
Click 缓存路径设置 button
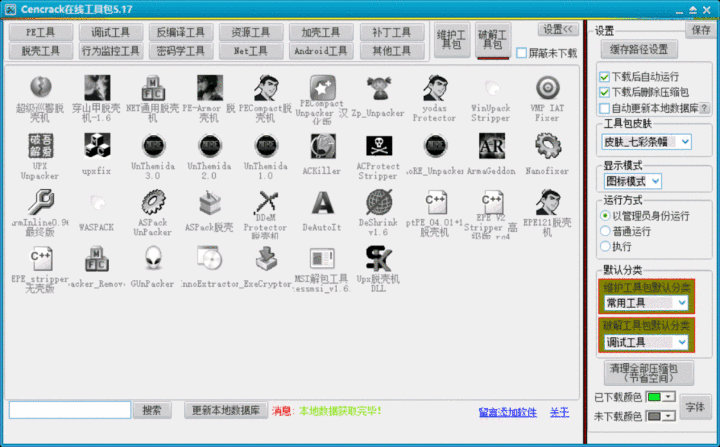point(639,49)
